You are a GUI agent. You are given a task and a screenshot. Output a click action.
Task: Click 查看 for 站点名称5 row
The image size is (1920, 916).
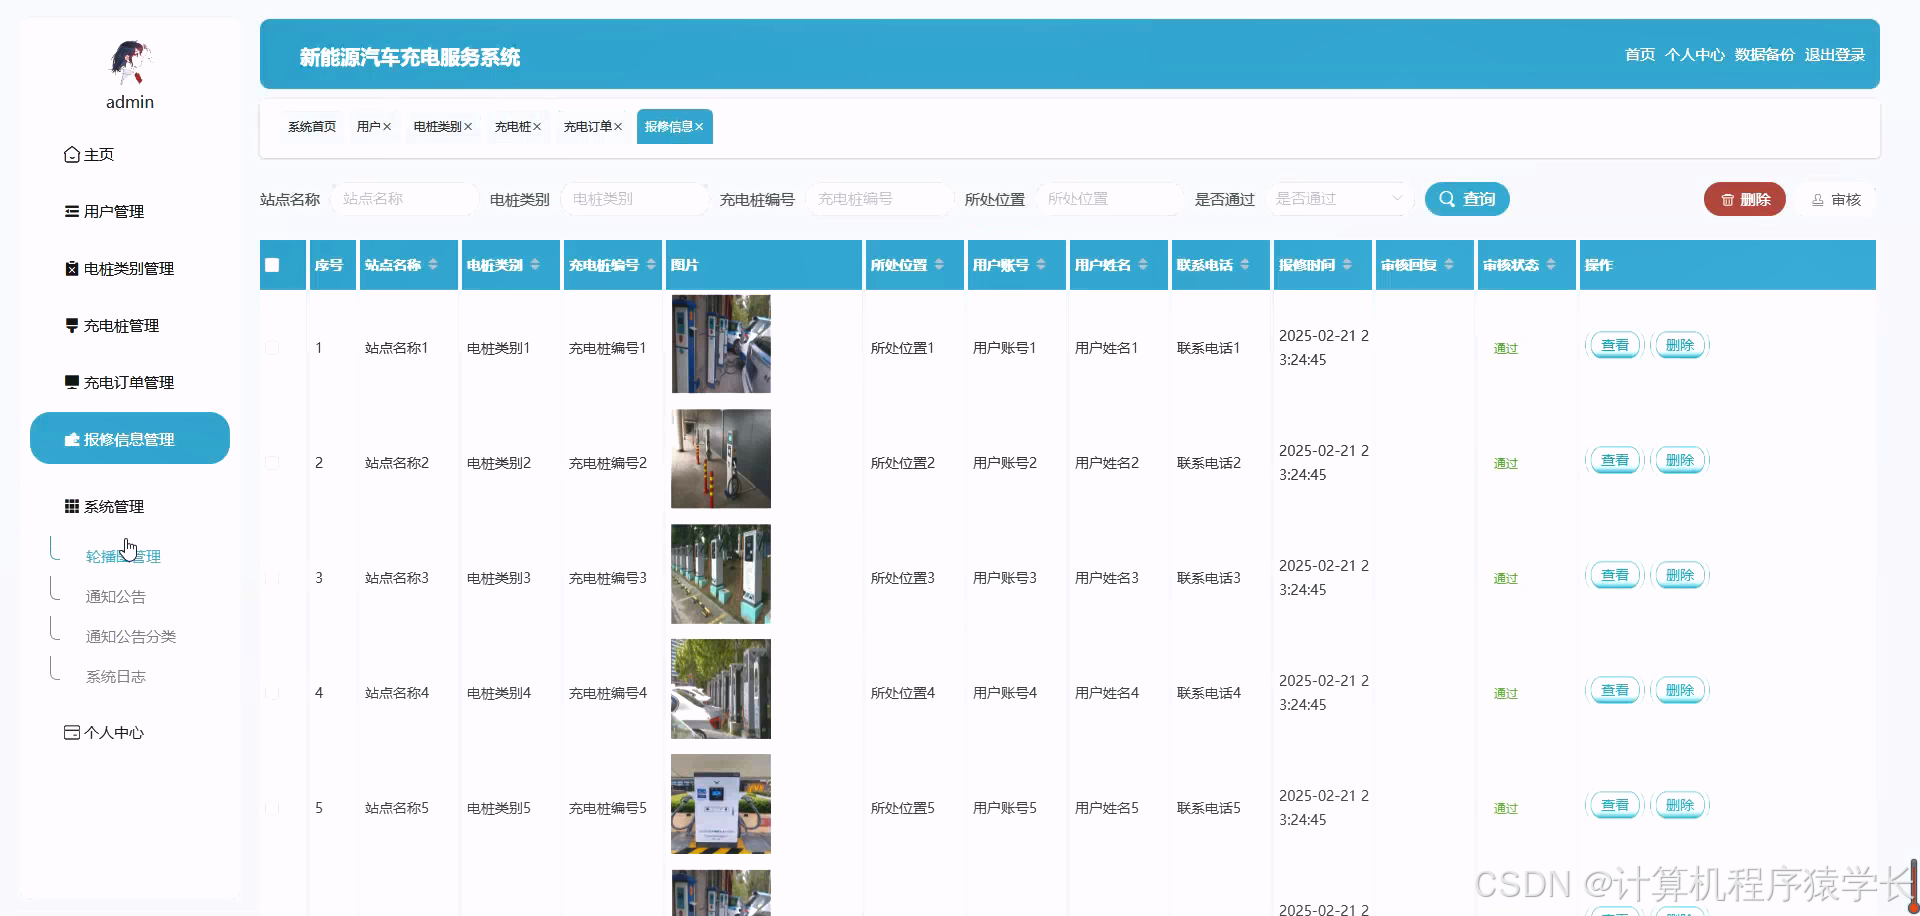[1615, 805]
